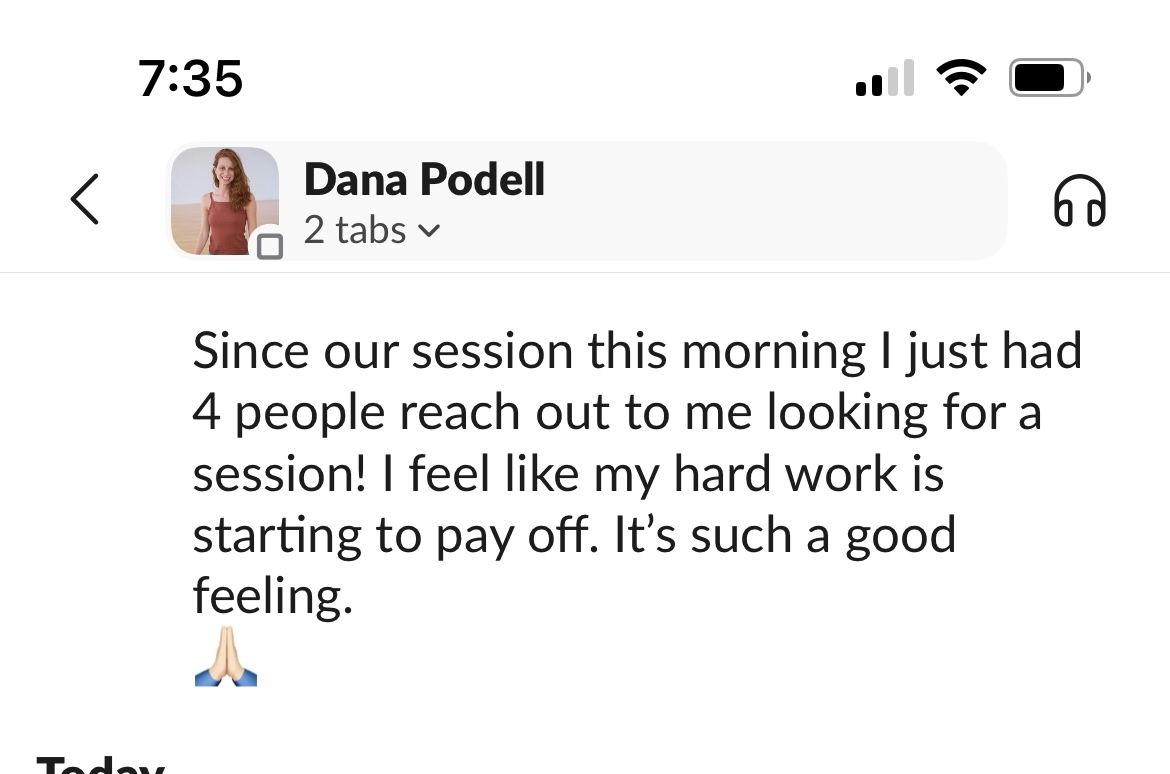
Task: Tap the word "feeling." in message
Action: 273,597
